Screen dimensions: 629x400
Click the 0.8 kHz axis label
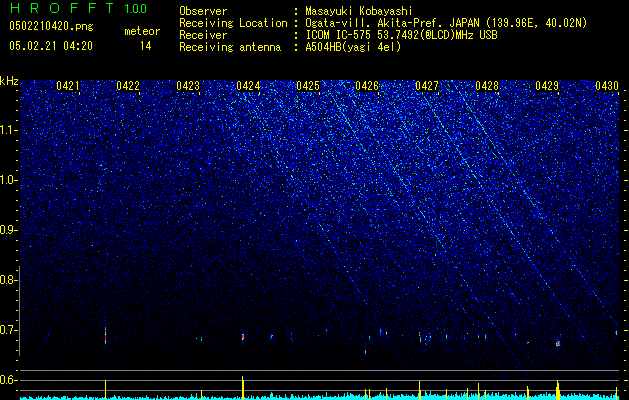tap(9, 280)
